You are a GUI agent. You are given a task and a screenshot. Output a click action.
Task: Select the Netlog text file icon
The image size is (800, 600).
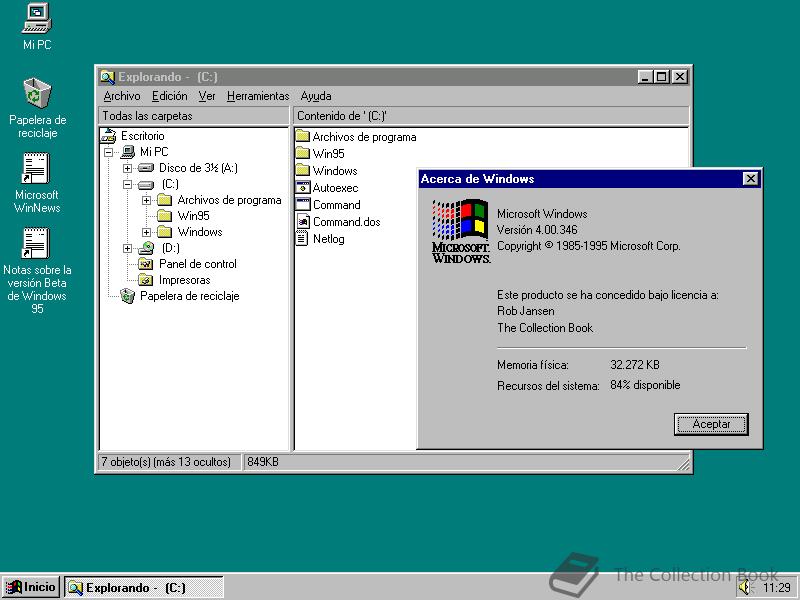[x=303, y=238]
